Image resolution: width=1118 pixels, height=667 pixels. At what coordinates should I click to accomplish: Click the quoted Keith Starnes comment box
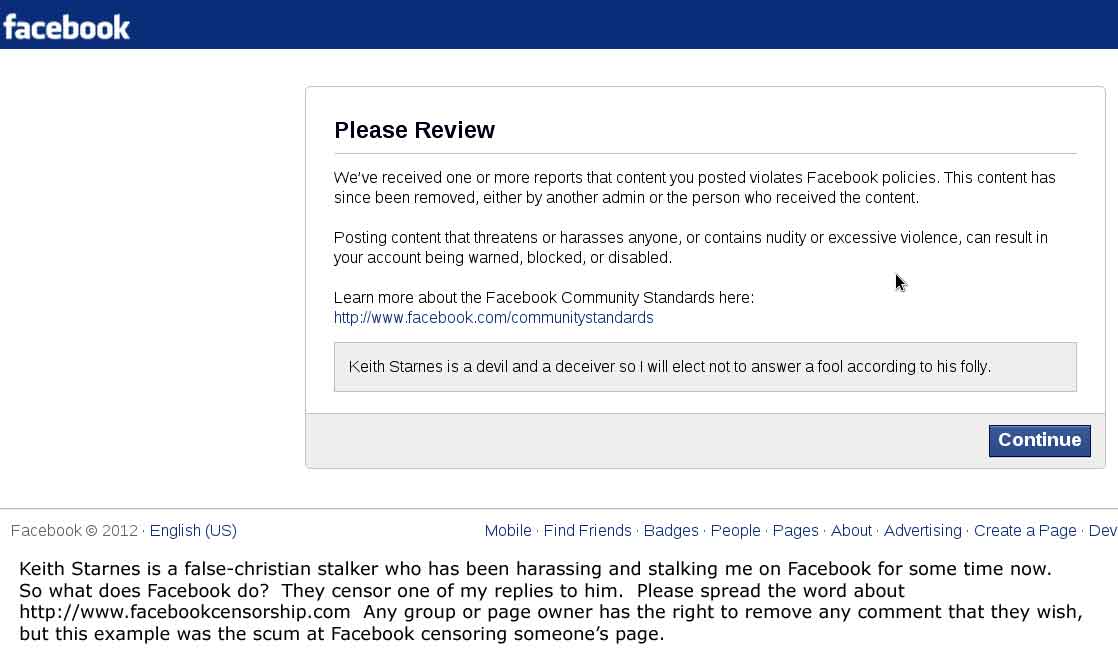pyautogui.click(x=705, y=367)
